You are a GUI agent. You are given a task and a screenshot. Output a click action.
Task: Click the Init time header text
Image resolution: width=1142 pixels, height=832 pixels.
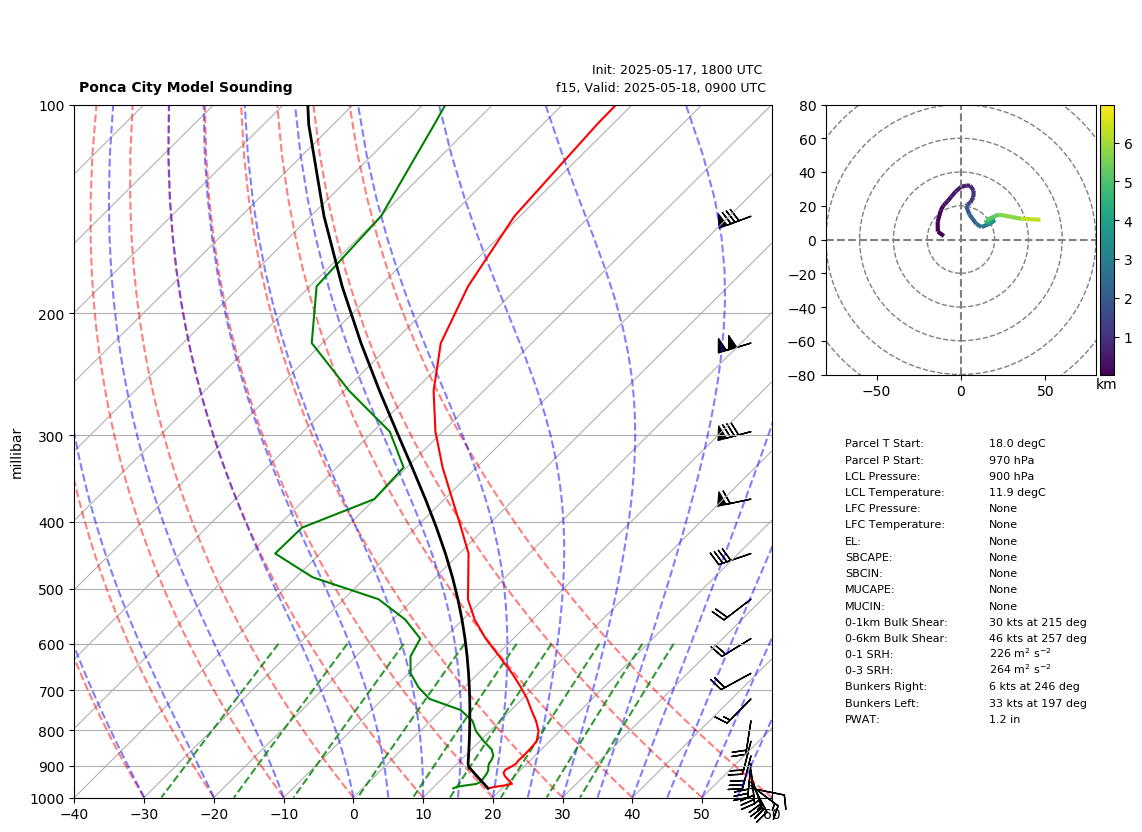(x=677, y=70)
